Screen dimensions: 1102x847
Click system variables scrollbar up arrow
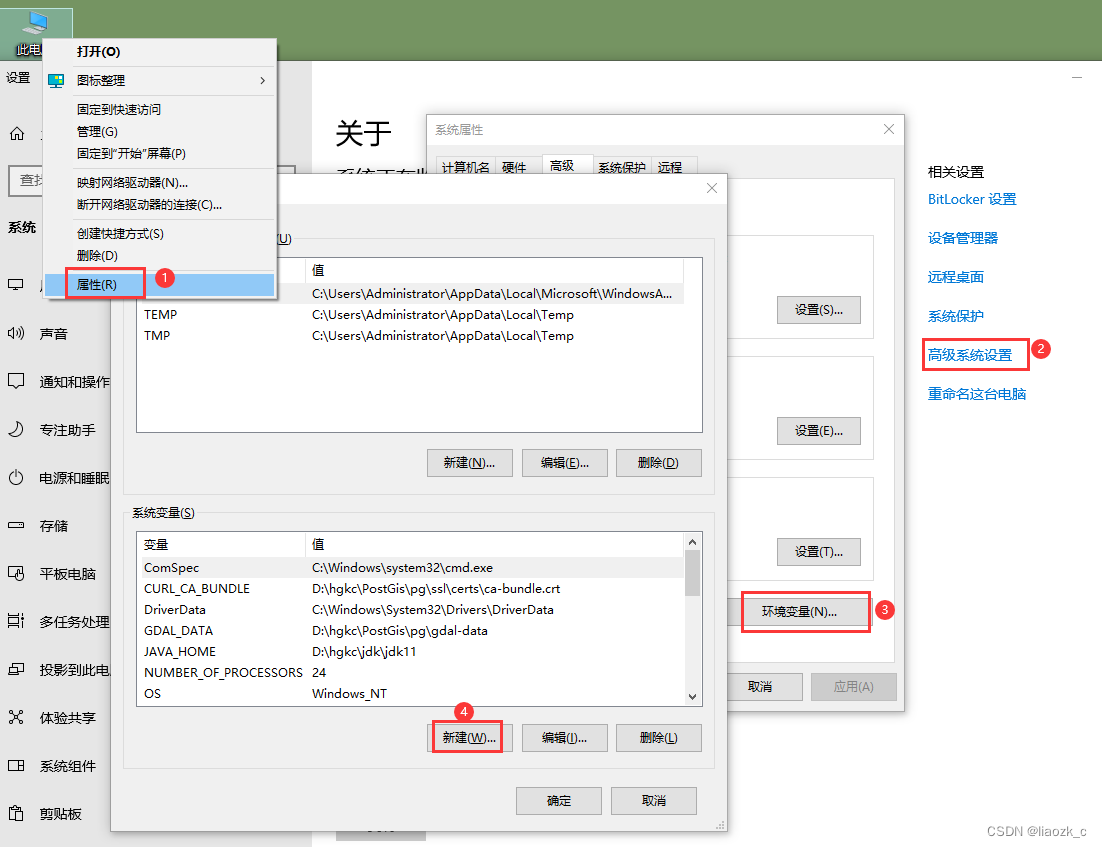(x=692, y=542)
